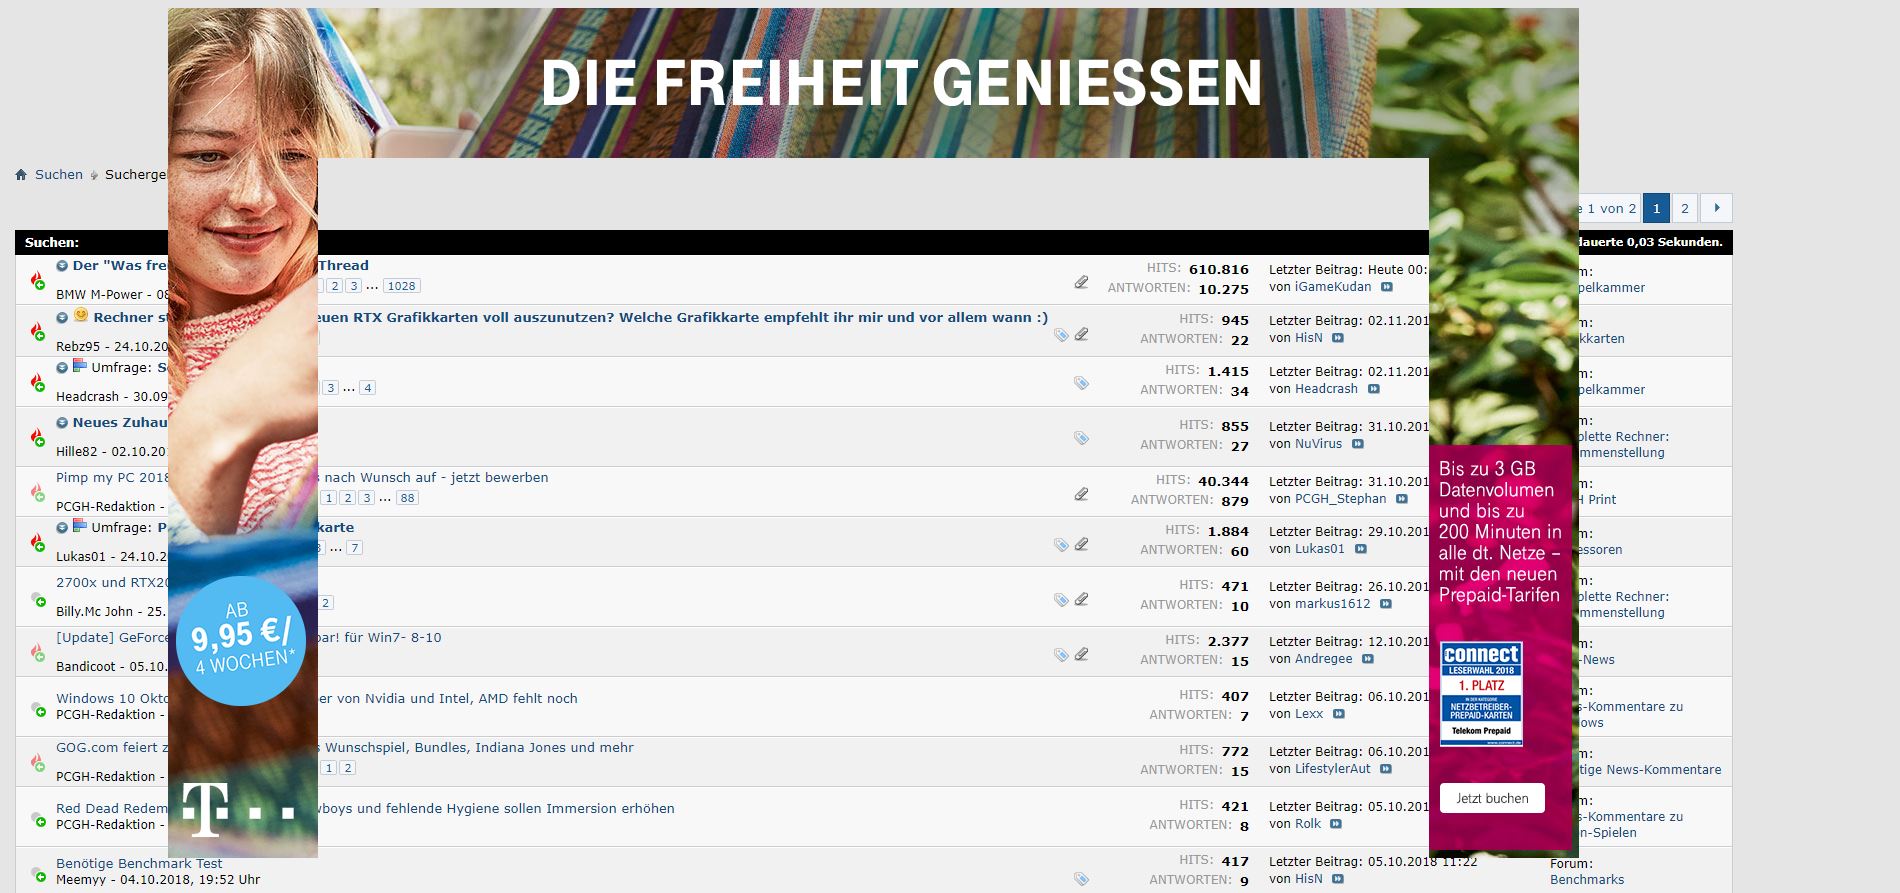Go to last post icon next to Rolk
1900x893 pixels.
pyautogui.click(x=1335, y=824)
